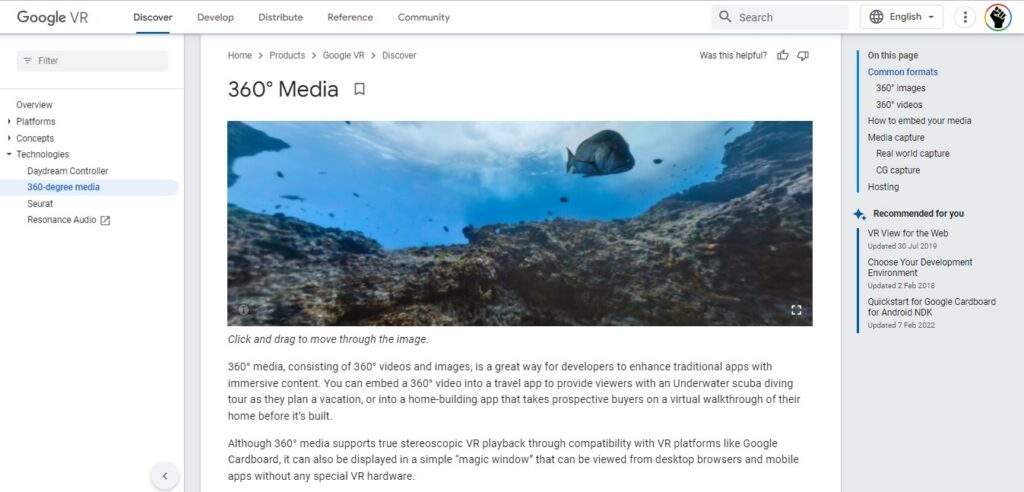This screenshot has width=1024, height=492.
Task: Open the user profile avatar
Action: tap(998, 17)
